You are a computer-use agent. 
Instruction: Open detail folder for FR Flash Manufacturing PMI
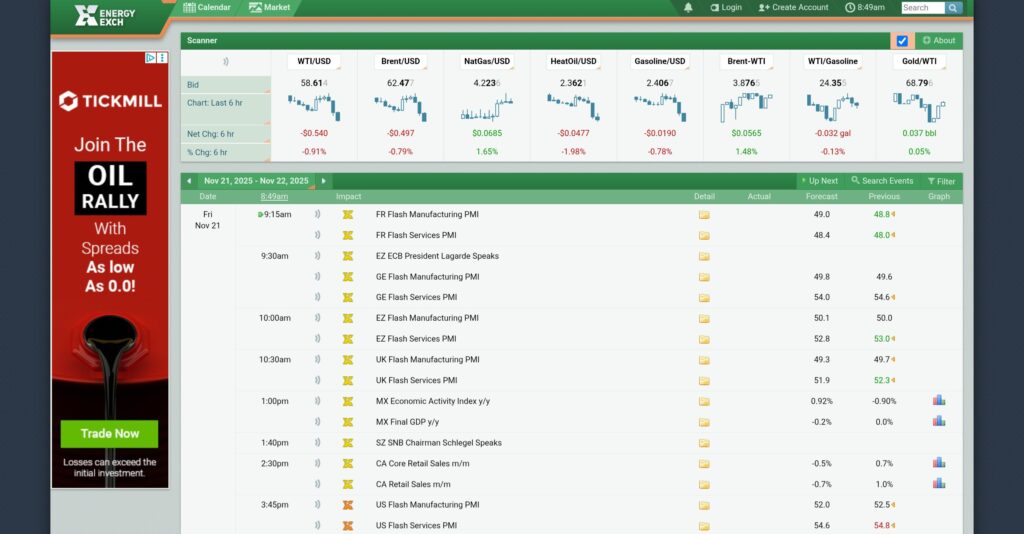tap(704, 215)
